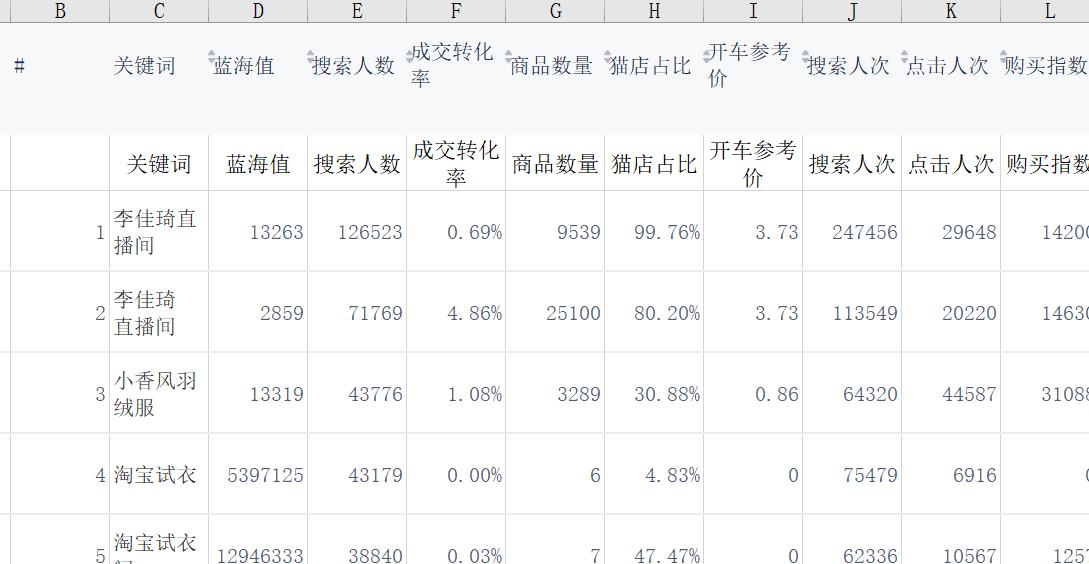Select white table header cell 商品数量
The image size is (1089, 564).
[x=556, y=163]
